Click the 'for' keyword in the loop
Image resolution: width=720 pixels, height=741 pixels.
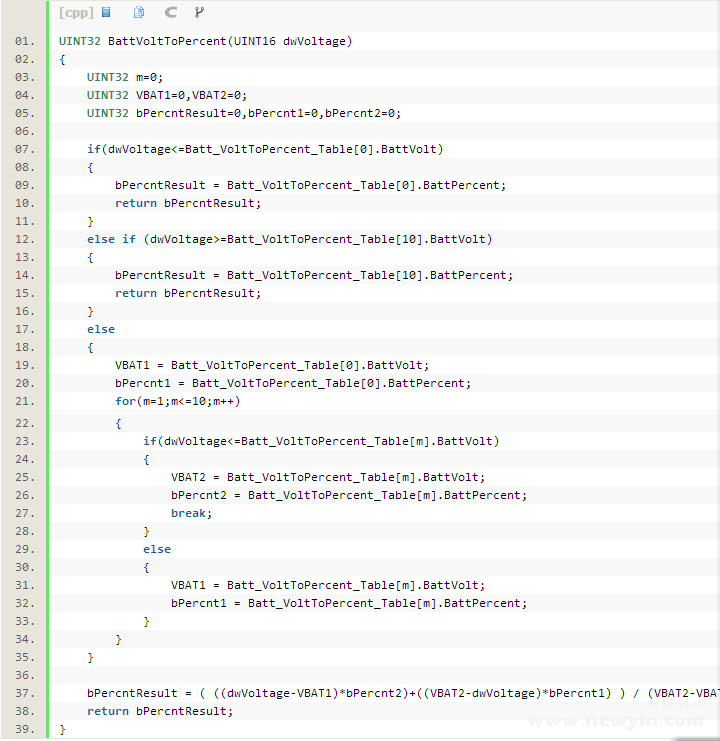point(125,401)
